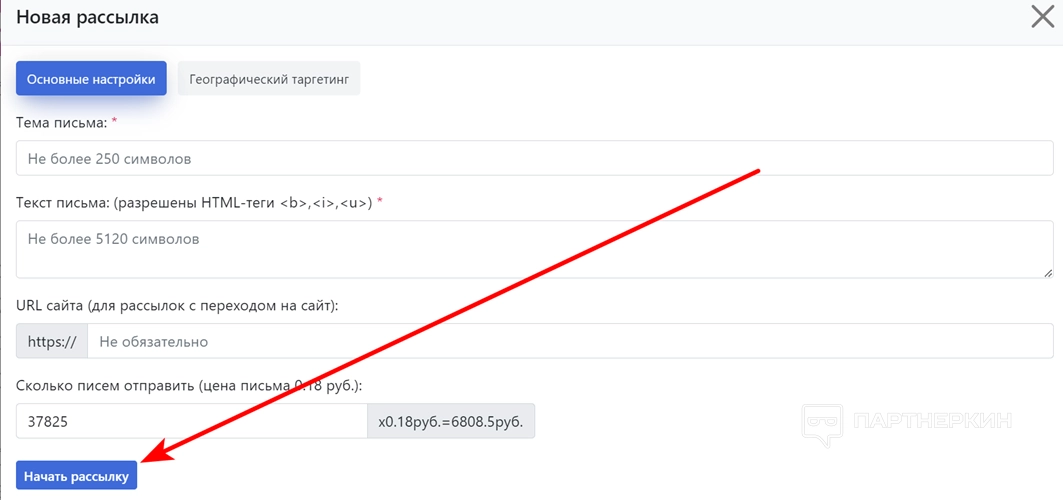This screenshot has width=1063, height=500.
Task: Click into the Текст письма text area
Action: (535, 249)
